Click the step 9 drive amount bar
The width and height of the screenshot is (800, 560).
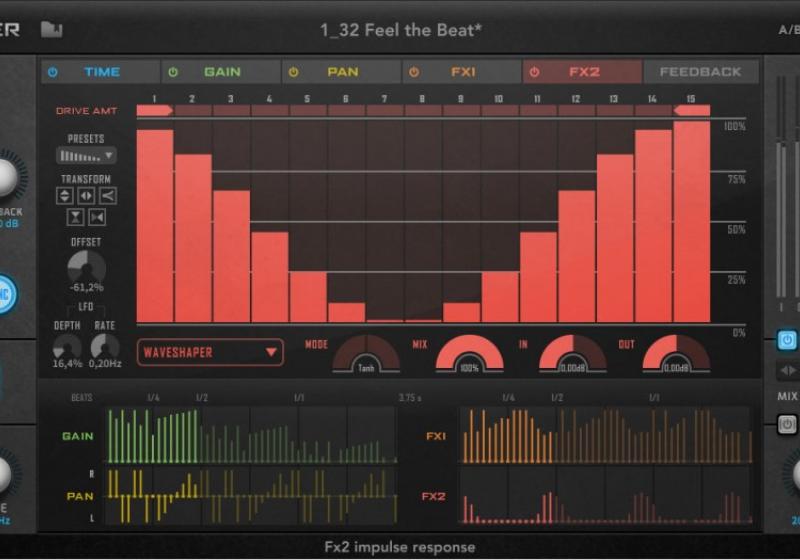click(x=461, y=313)
